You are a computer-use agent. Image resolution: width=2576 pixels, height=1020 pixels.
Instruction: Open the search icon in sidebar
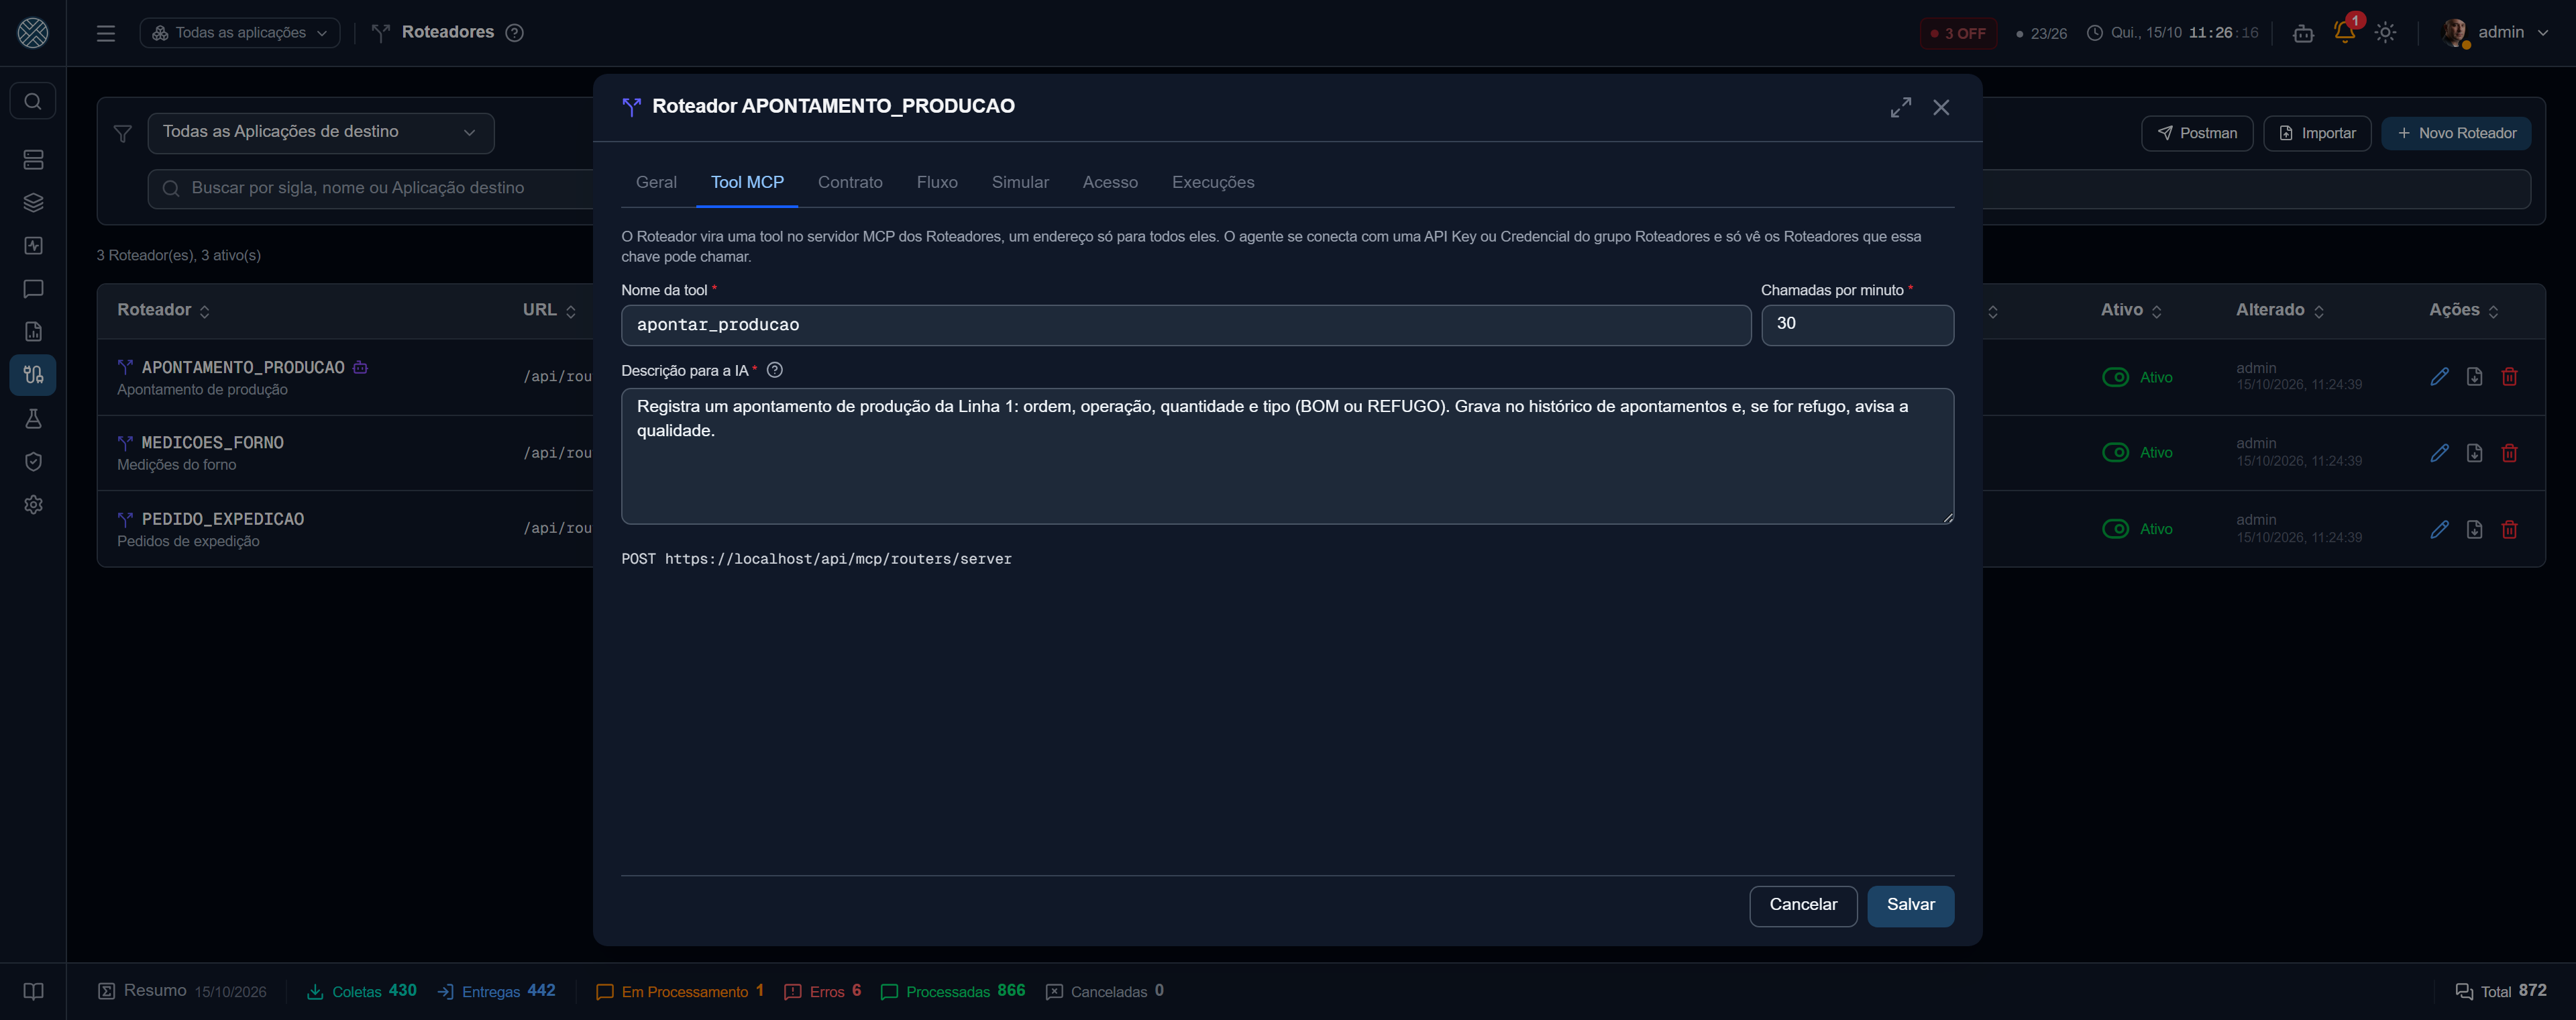[x=33, y=101]
